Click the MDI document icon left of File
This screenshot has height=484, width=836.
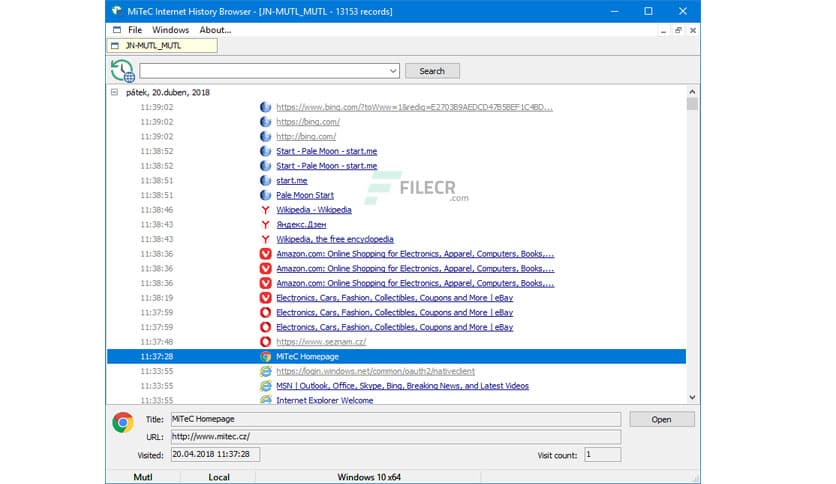(117, 30)
